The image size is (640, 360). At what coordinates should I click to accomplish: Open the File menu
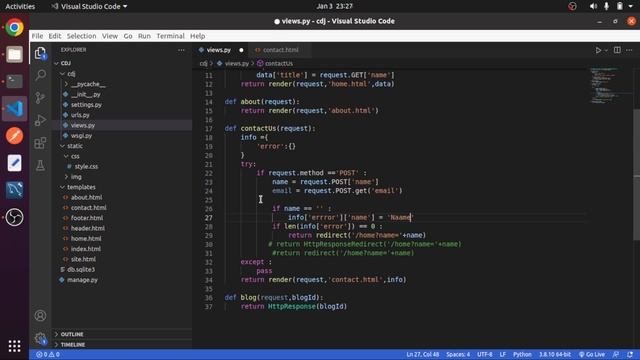pos(37,36)
